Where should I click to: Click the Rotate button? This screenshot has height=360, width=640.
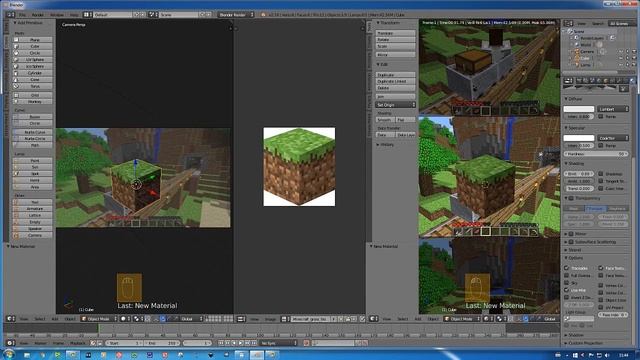pyautogui.click(x=395, y=40)
